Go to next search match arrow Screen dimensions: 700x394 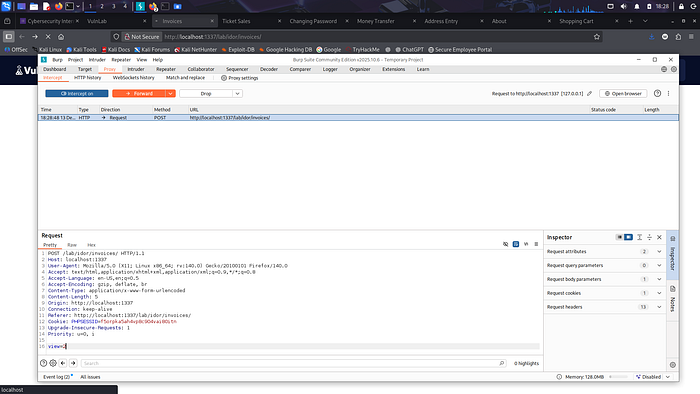pos(73,363)
